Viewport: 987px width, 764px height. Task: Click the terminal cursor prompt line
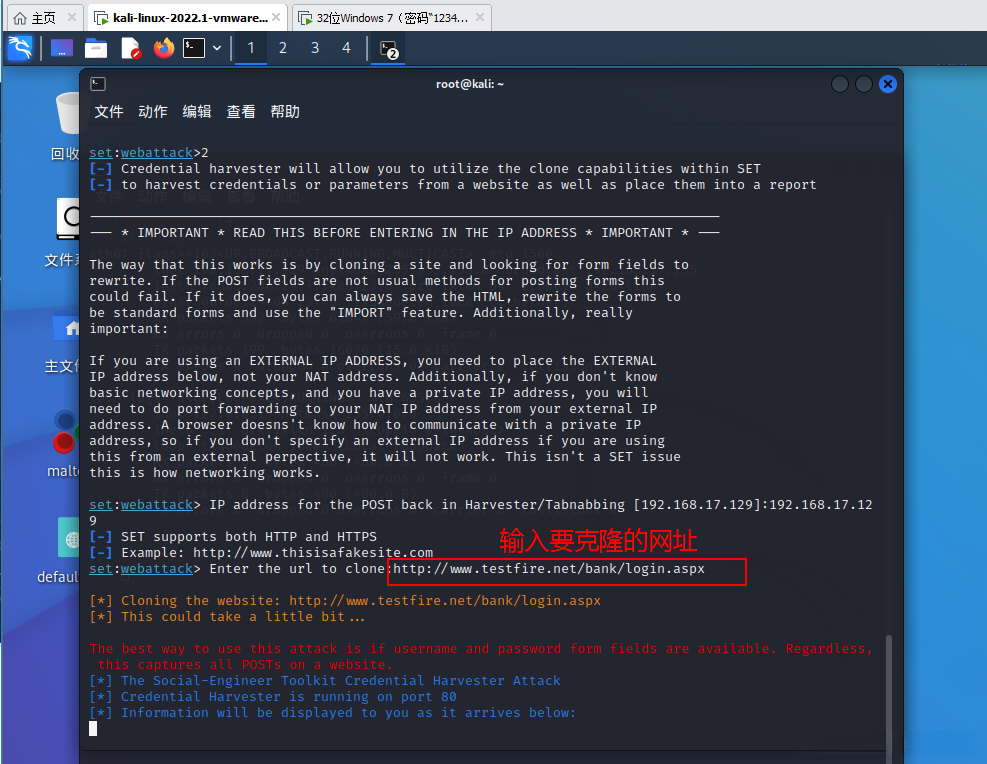[x=93, y=729]
